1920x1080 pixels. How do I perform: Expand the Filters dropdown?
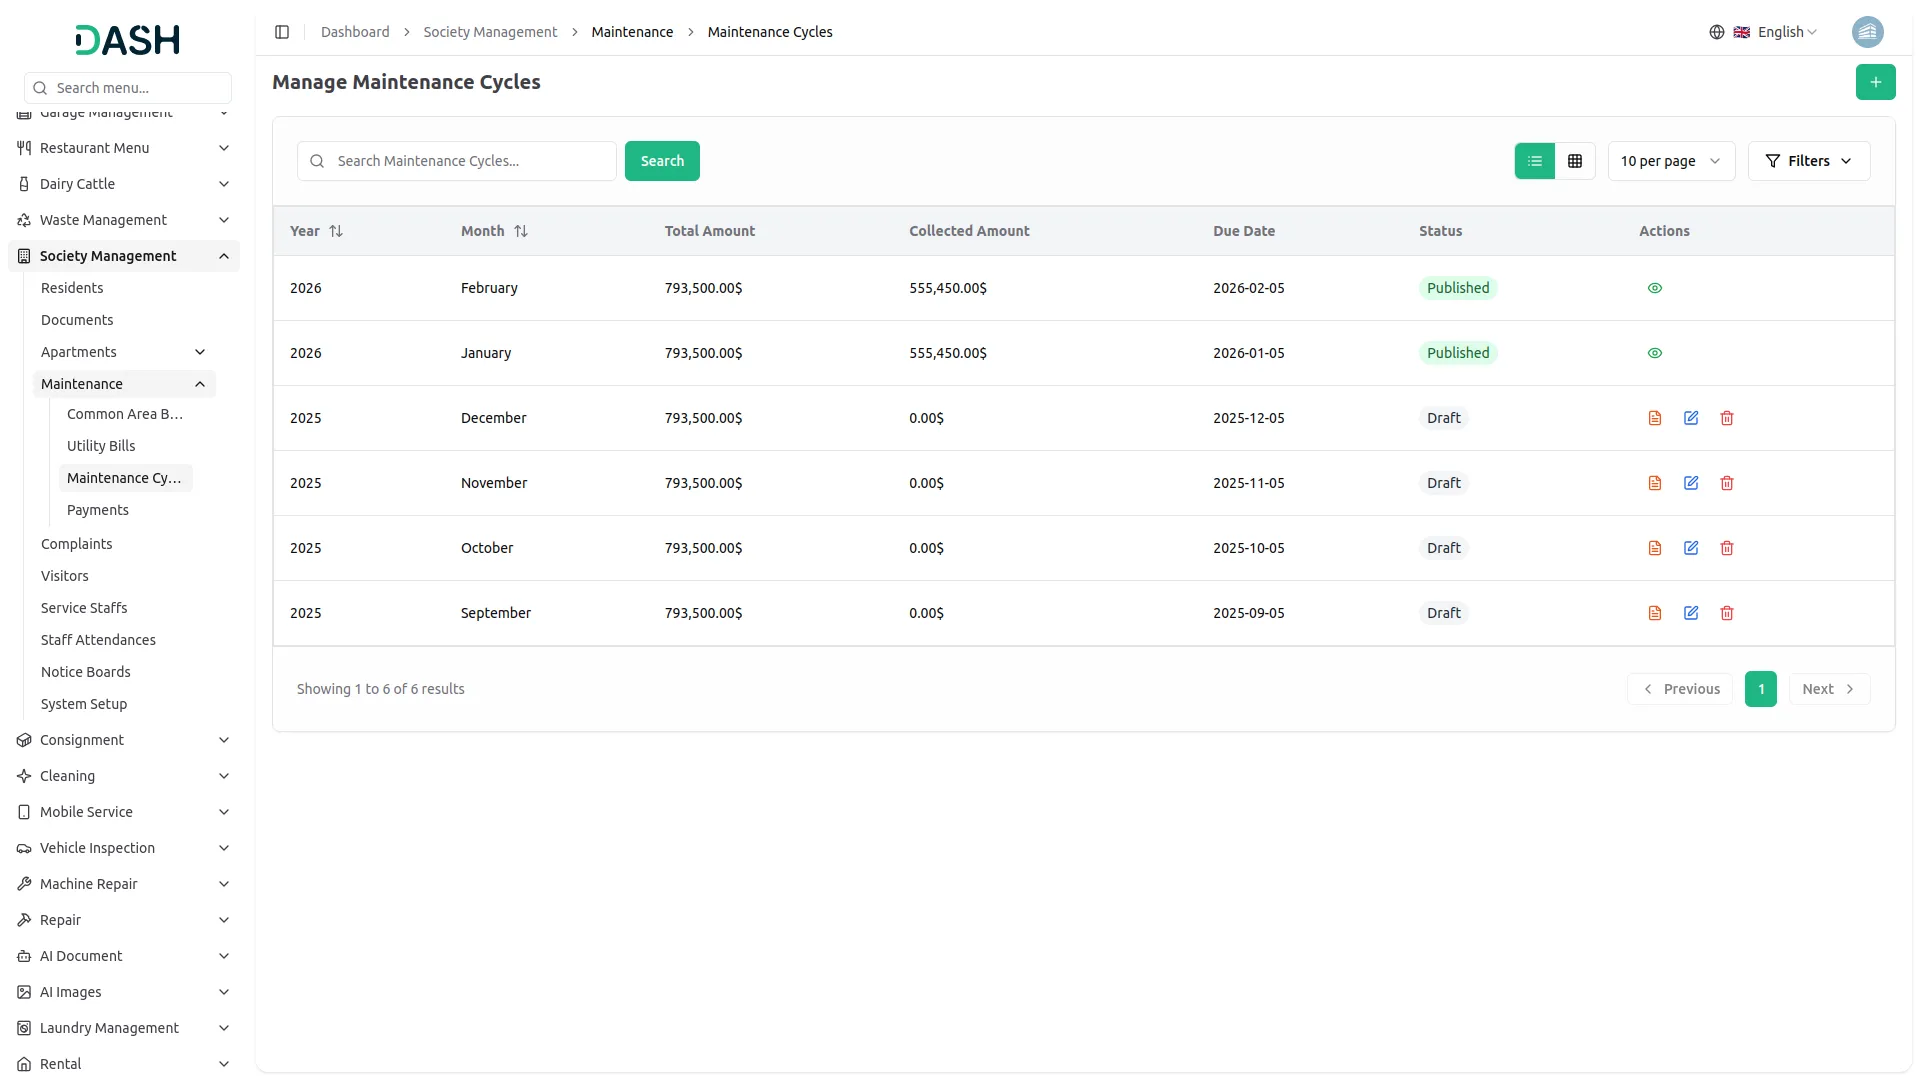pyautogui.click(x=1808, y=161)
